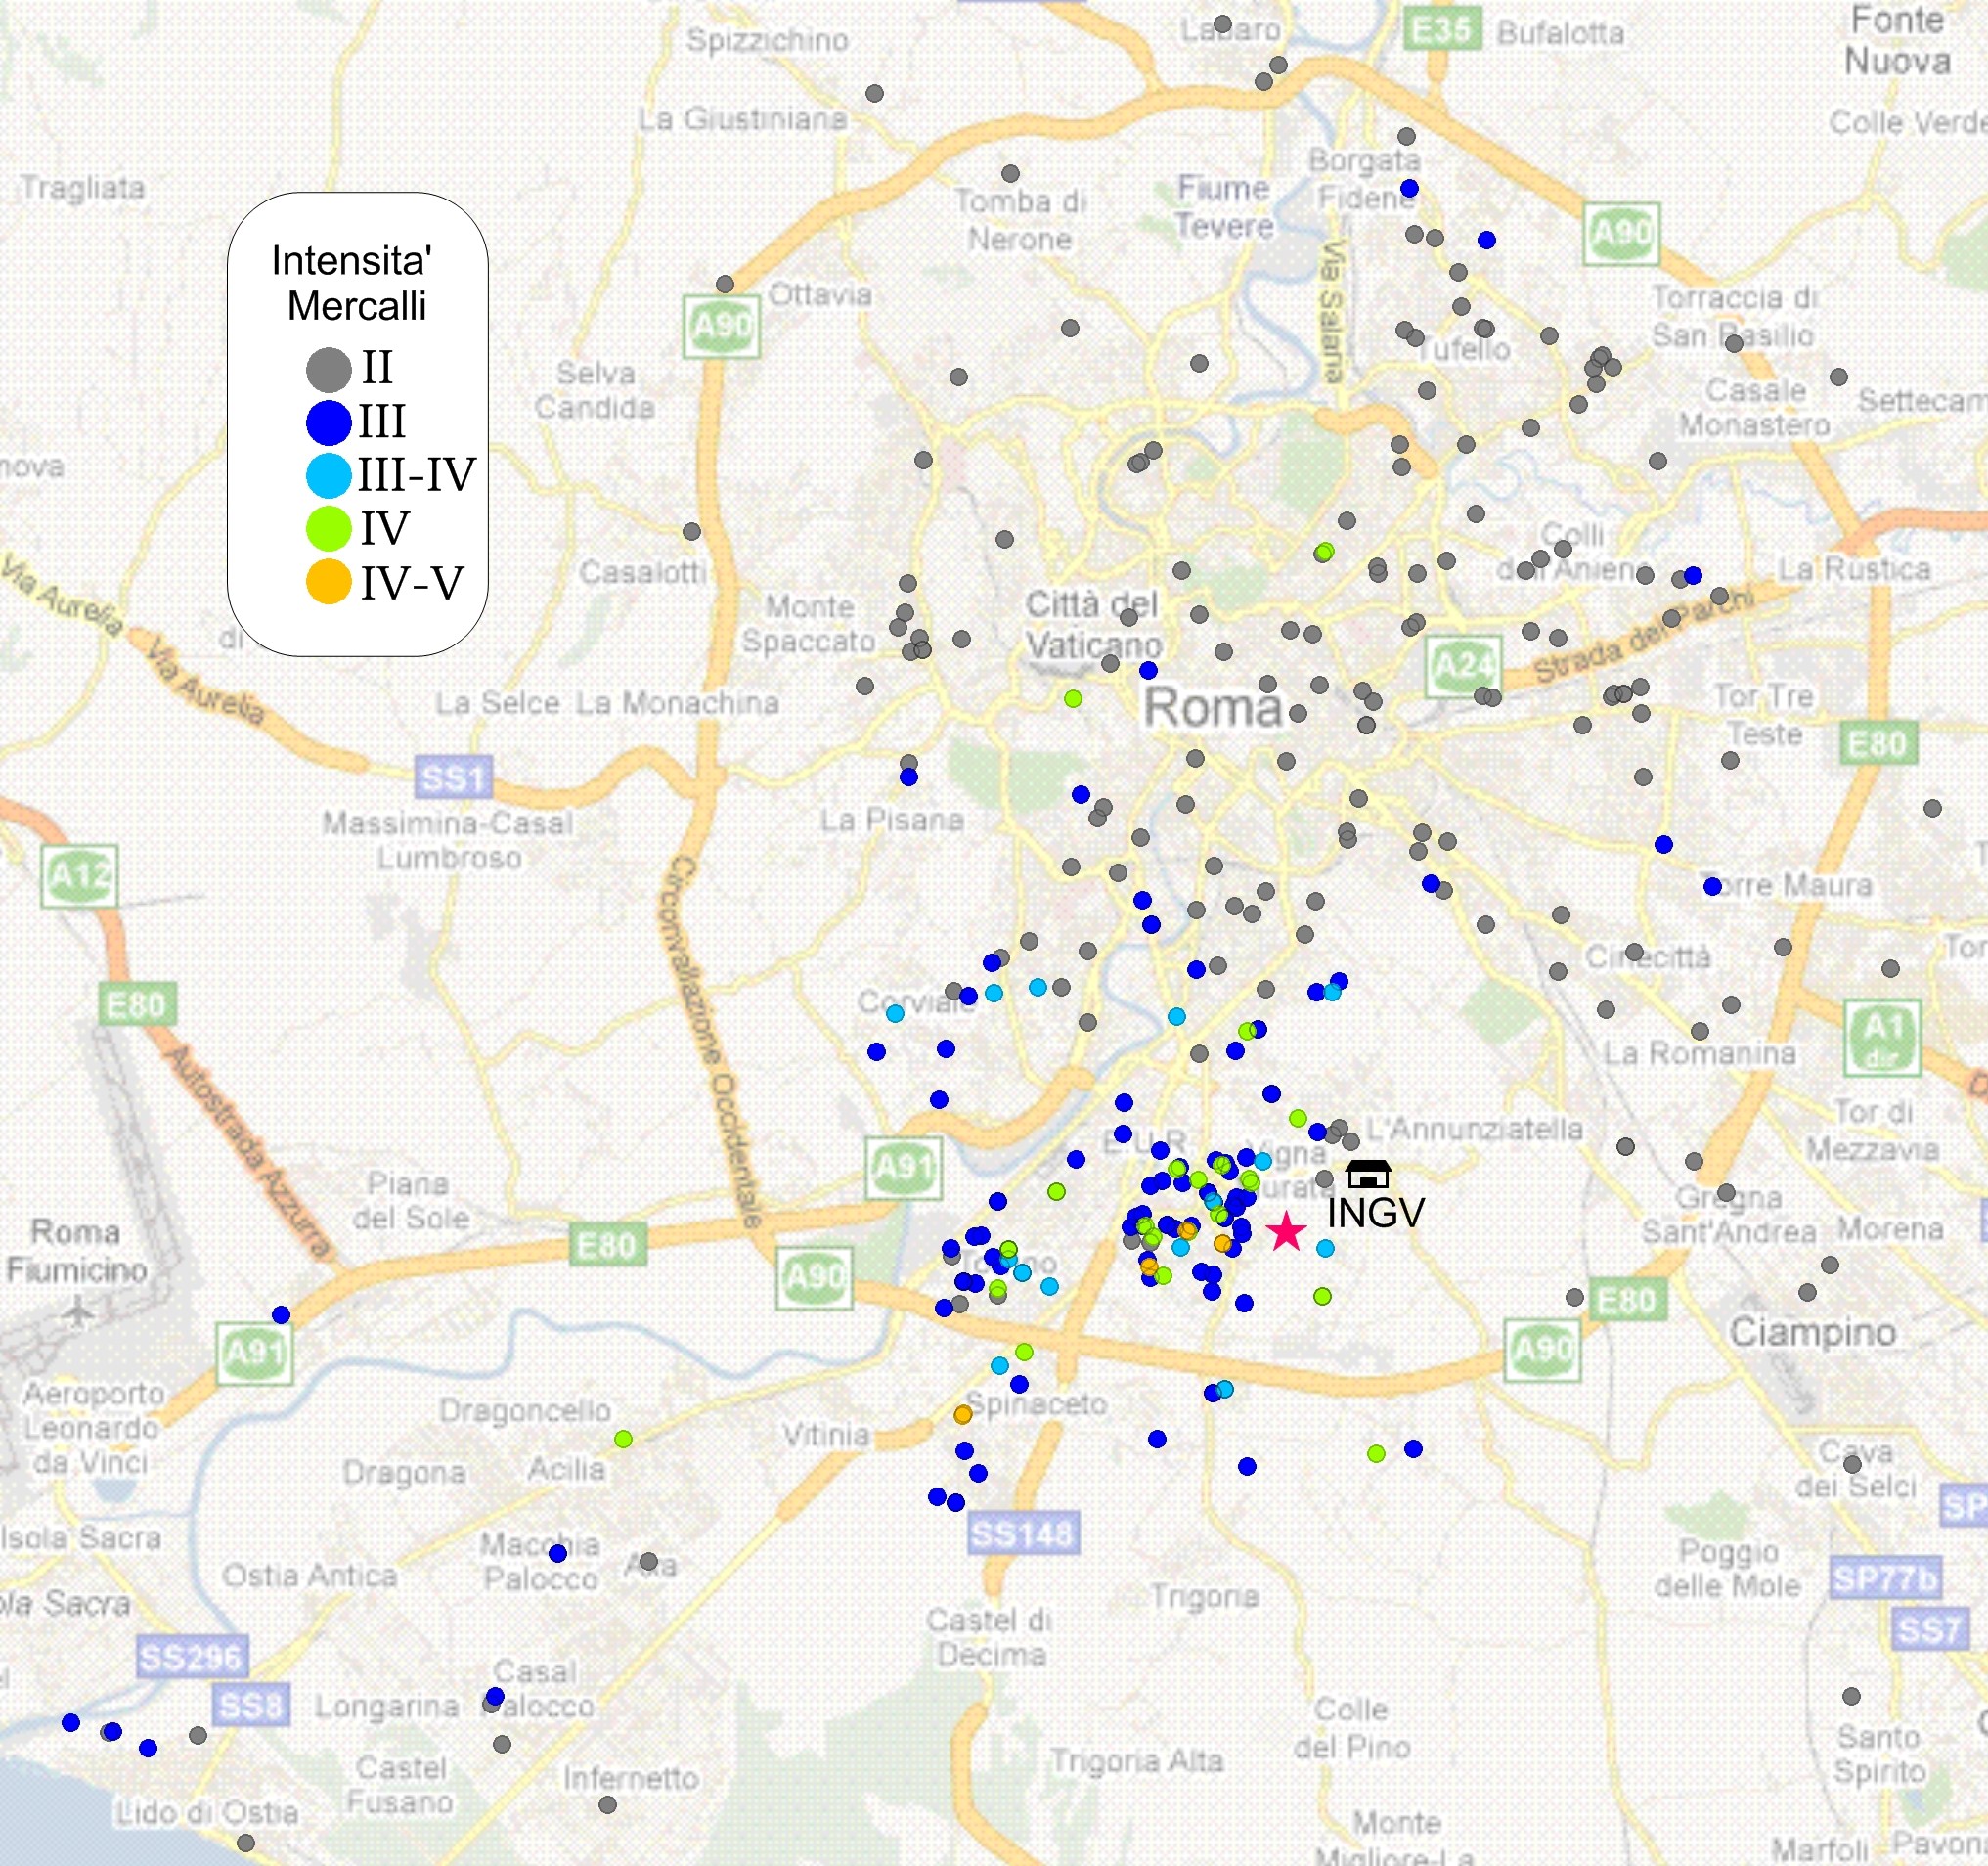
Task: Click the A90 shield near Ottavia
Action: point(721,326)
